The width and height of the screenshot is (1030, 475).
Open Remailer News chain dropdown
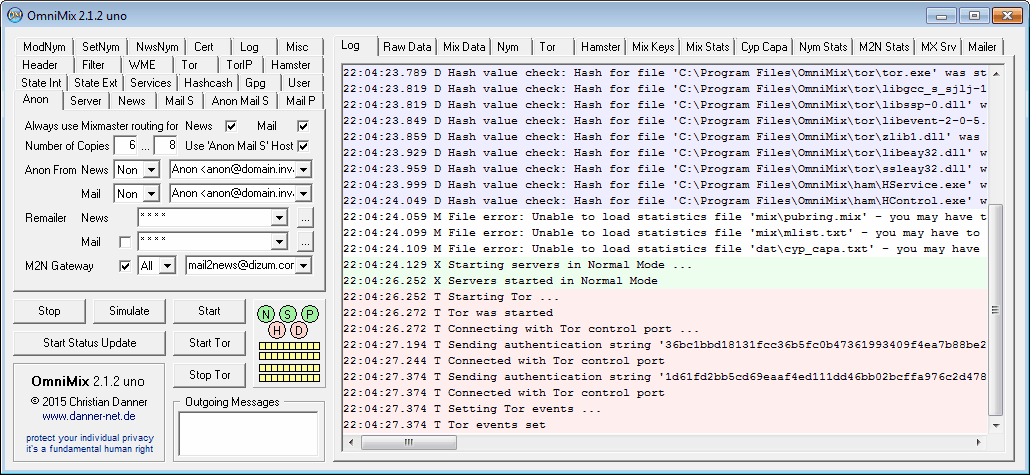click(x=280, y=217)
